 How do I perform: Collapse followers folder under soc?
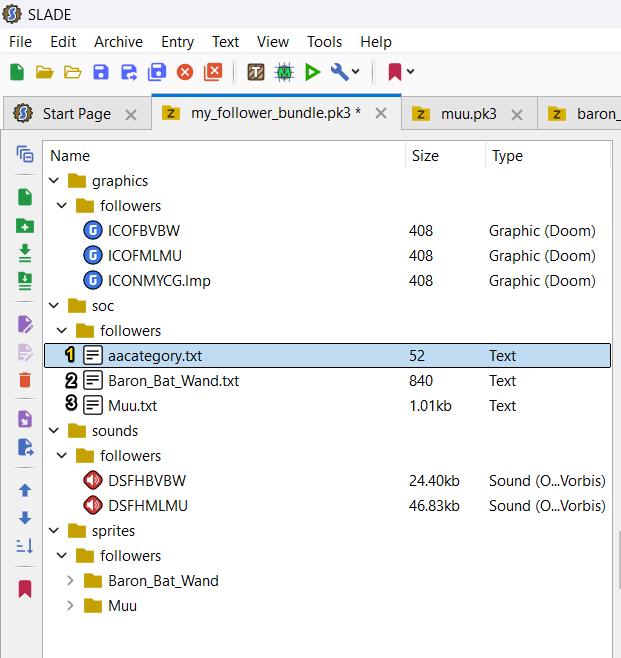62,331
